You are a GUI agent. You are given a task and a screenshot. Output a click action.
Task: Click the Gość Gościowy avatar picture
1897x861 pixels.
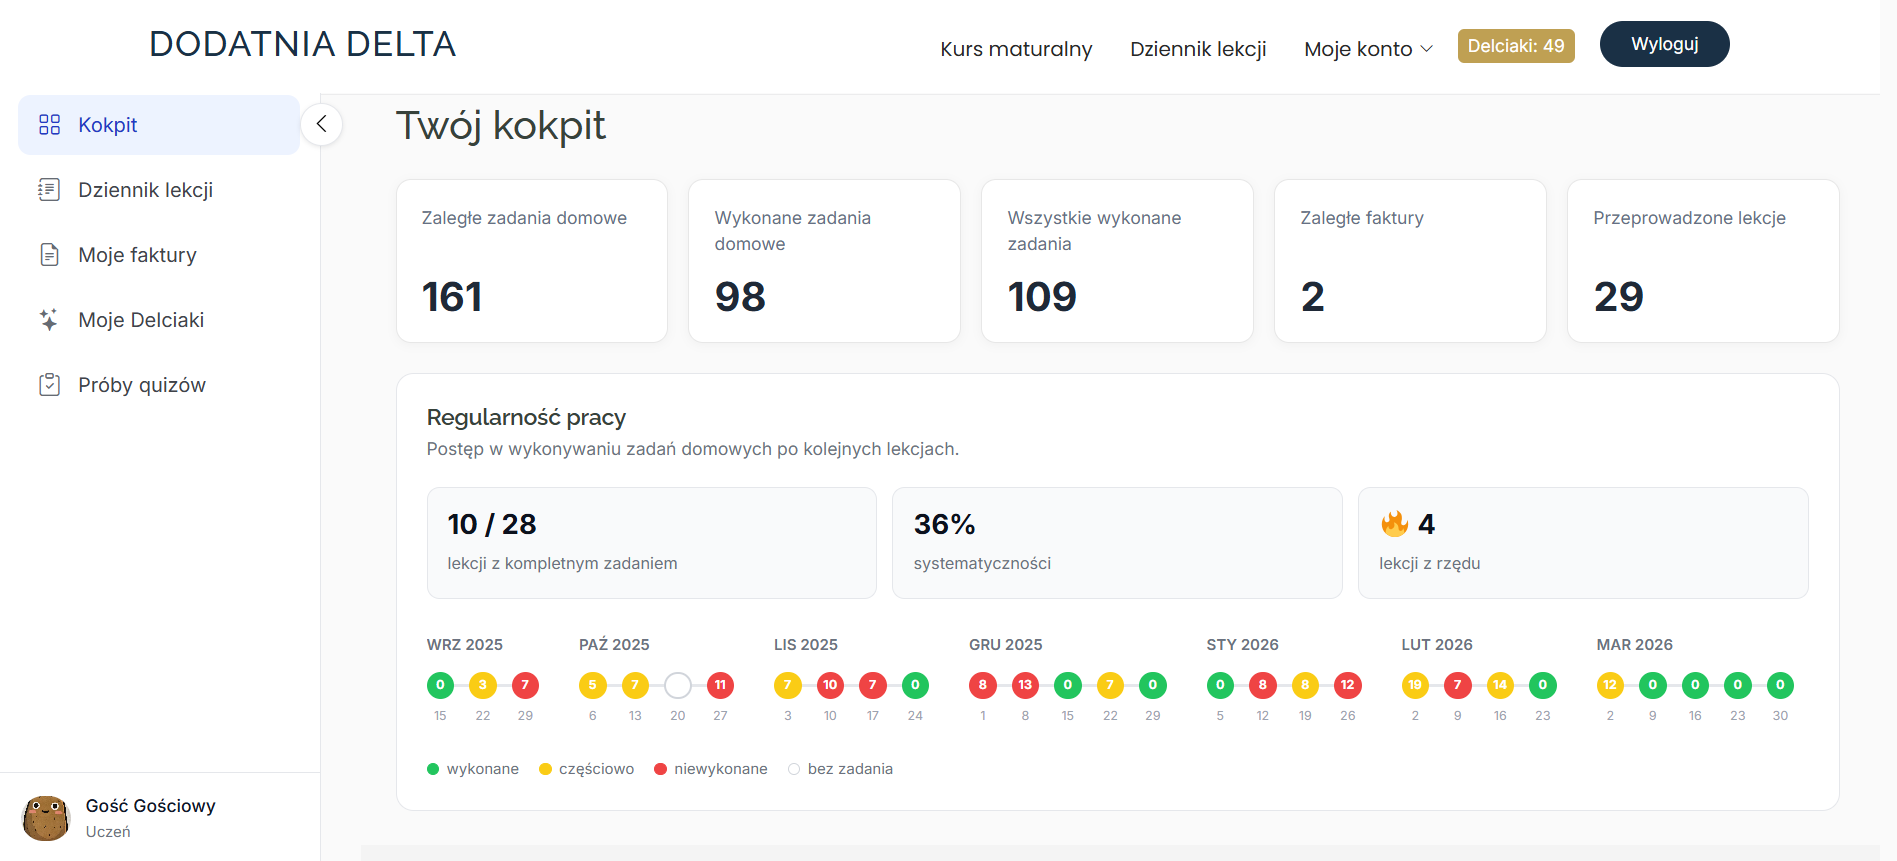click(46, 818)
